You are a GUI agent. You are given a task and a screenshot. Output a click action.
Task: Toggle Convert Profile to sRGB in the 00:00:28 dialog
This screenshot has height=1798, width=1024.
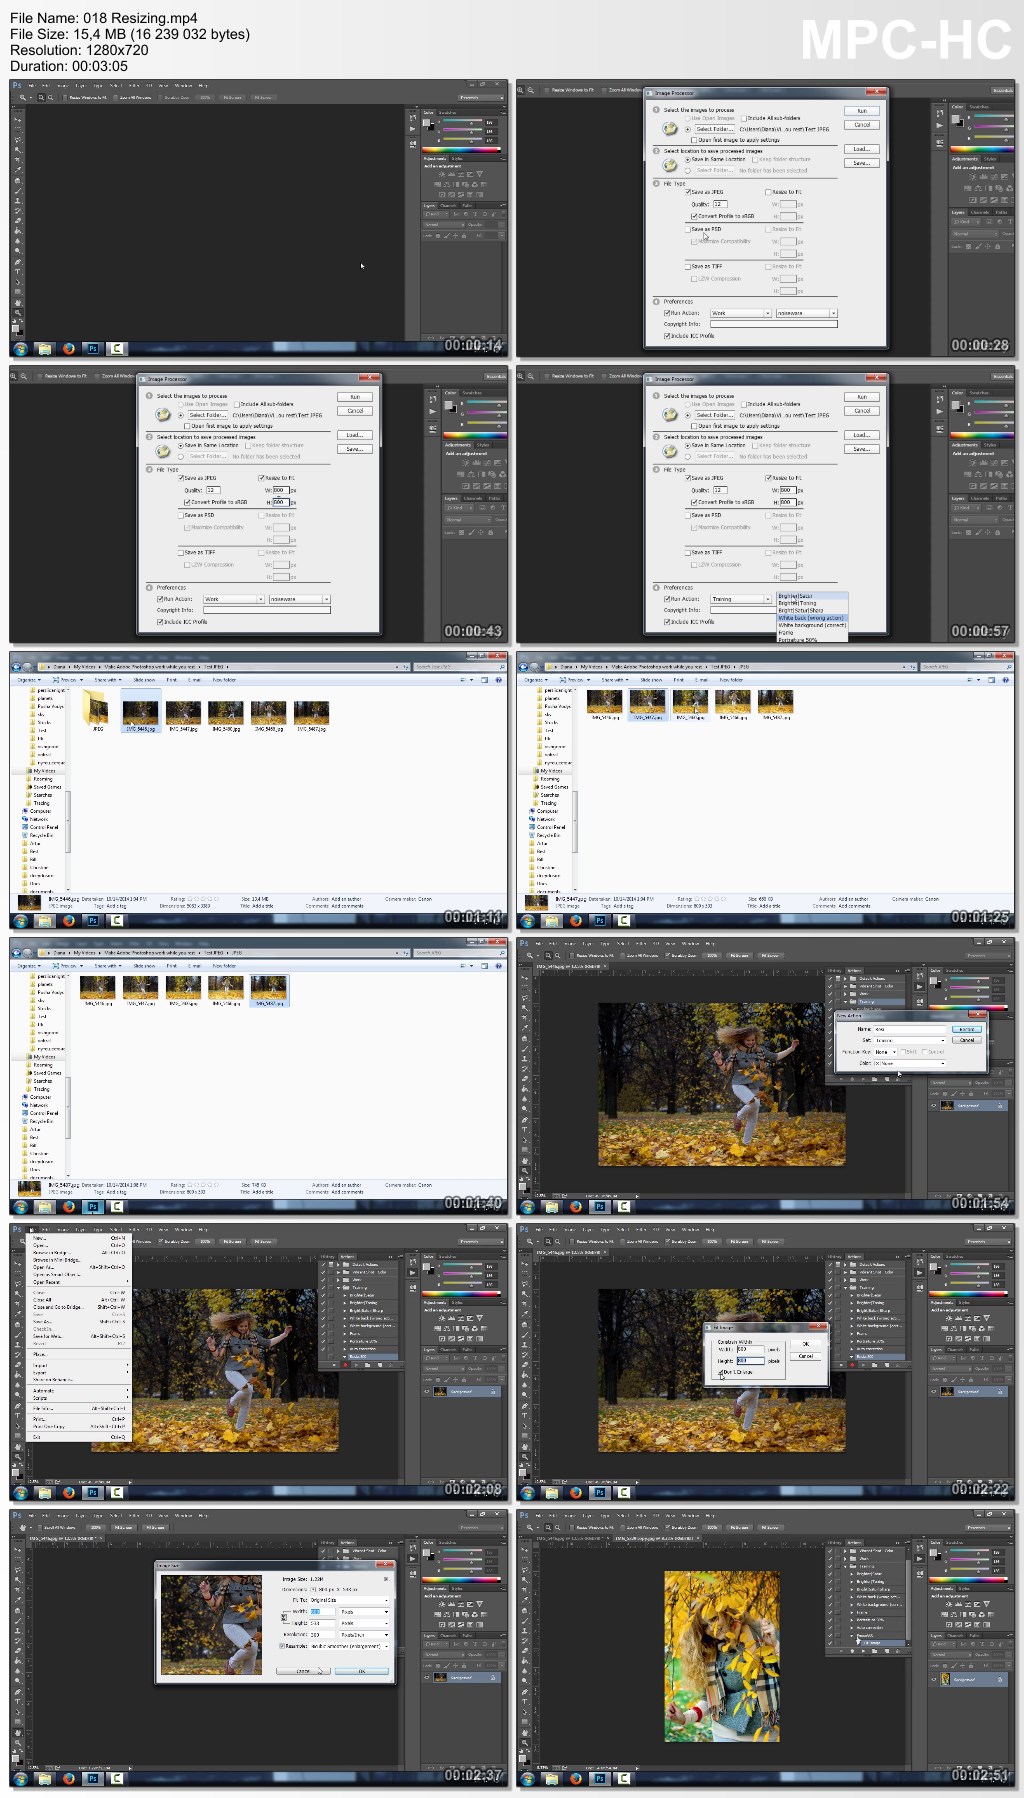(694, 216)
